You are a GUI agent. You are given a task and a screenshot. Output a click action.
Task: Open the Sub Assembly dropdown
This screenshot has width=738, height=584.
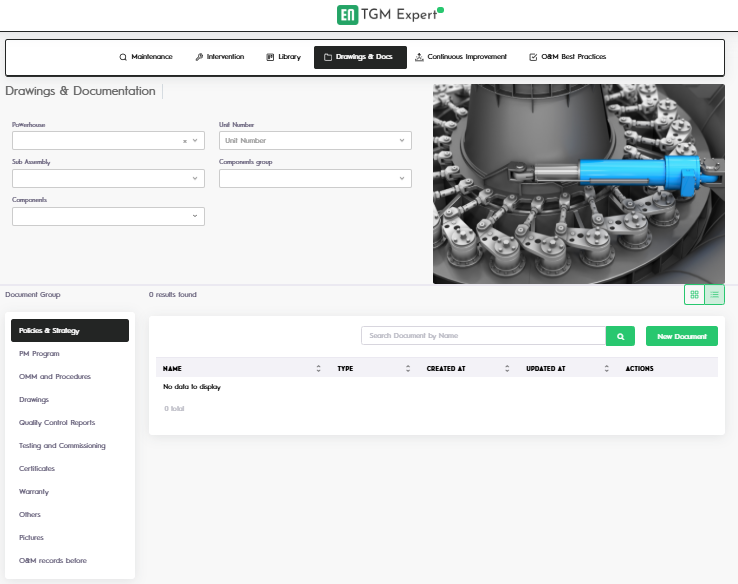(108, 179)
